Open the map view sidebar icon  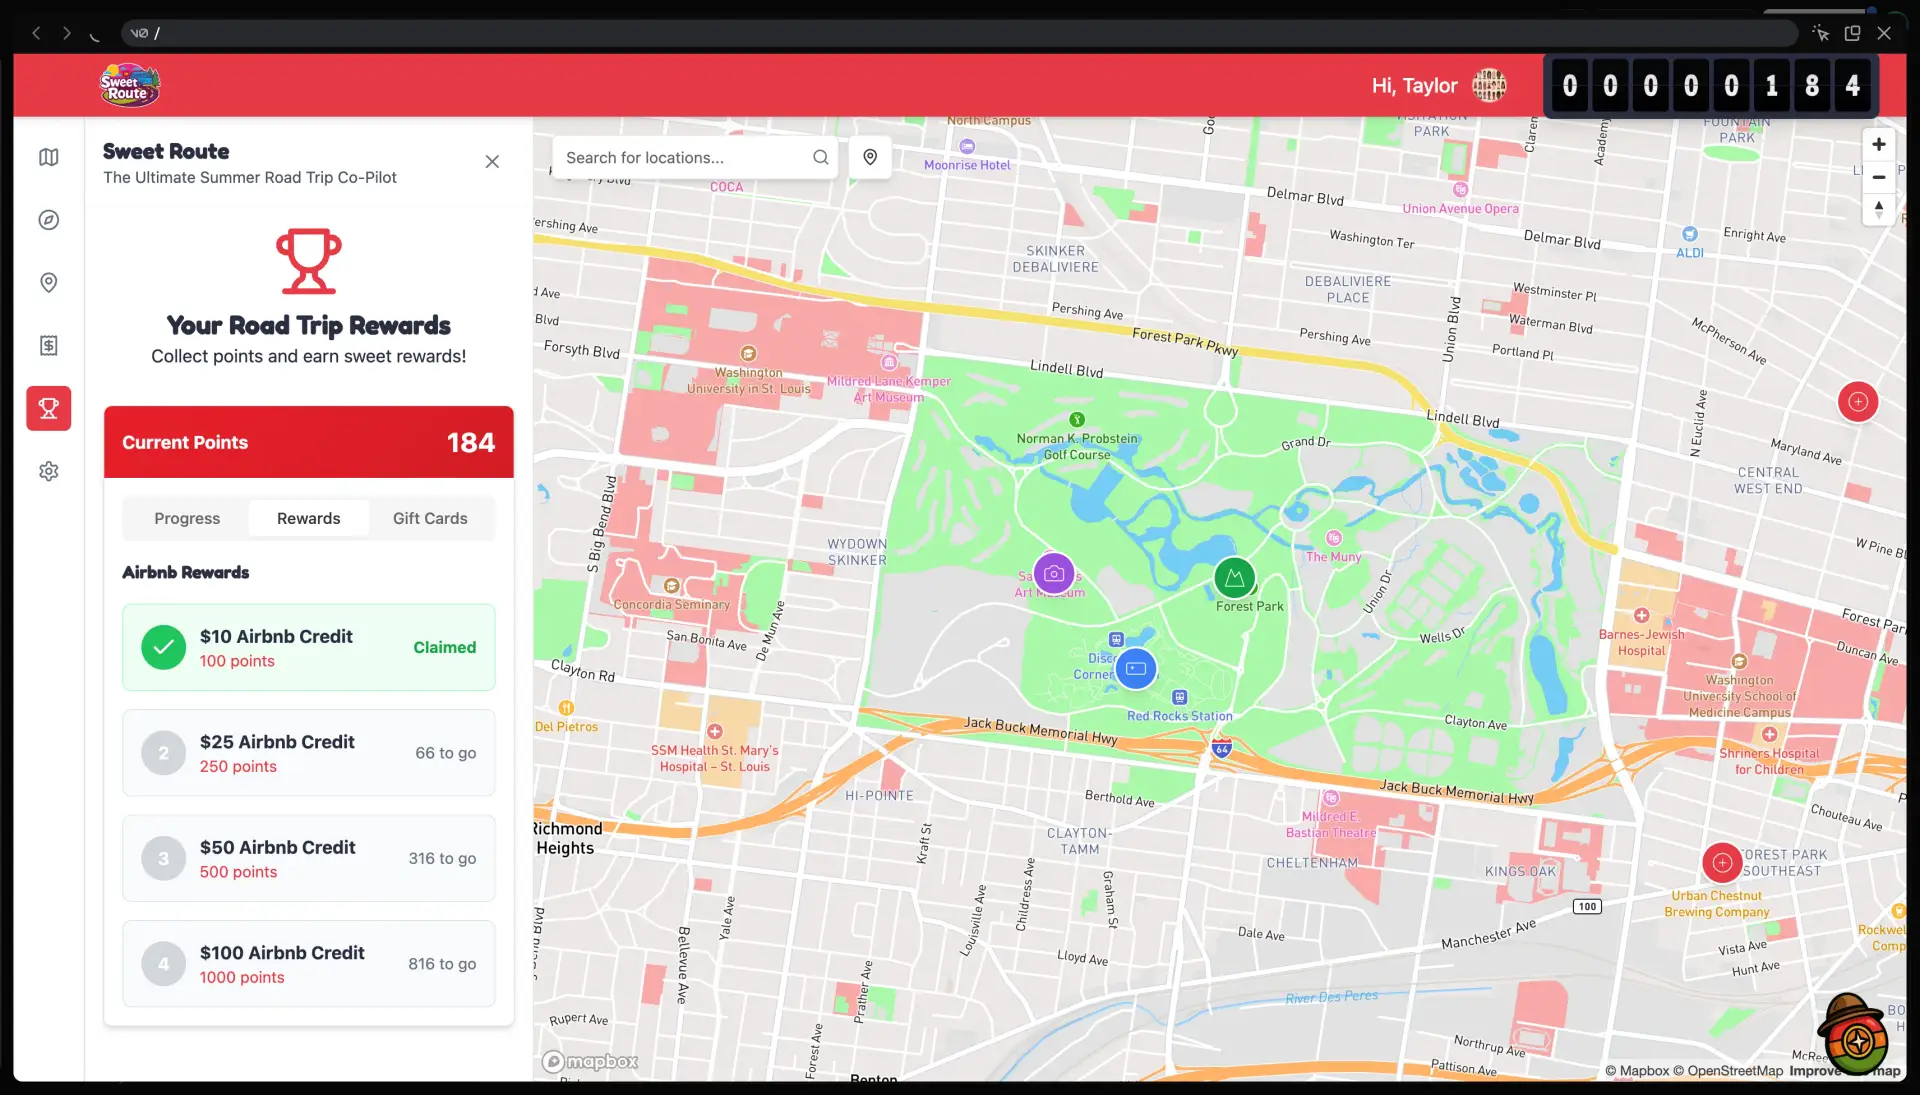pos(48,157)
